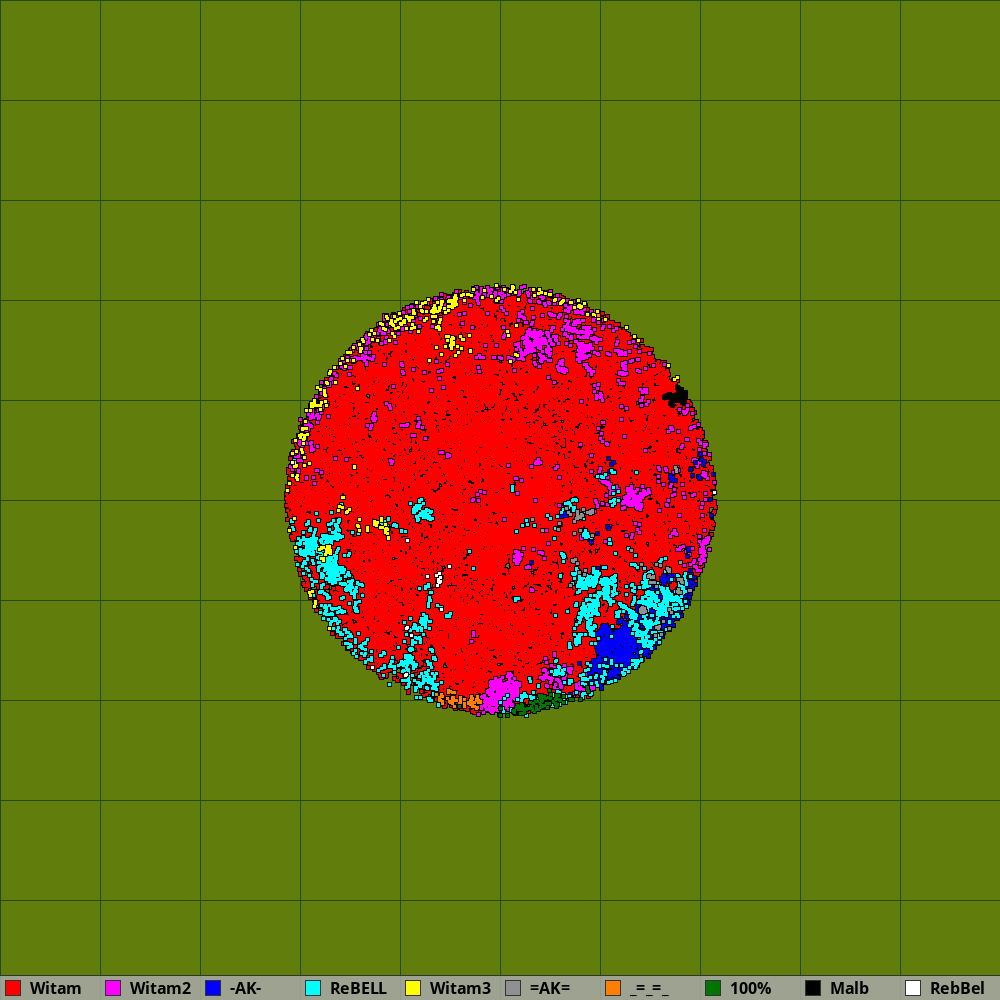1000x1000 pixels.
Task: Select the 'Witam' legend label
Action: point(55,988)
